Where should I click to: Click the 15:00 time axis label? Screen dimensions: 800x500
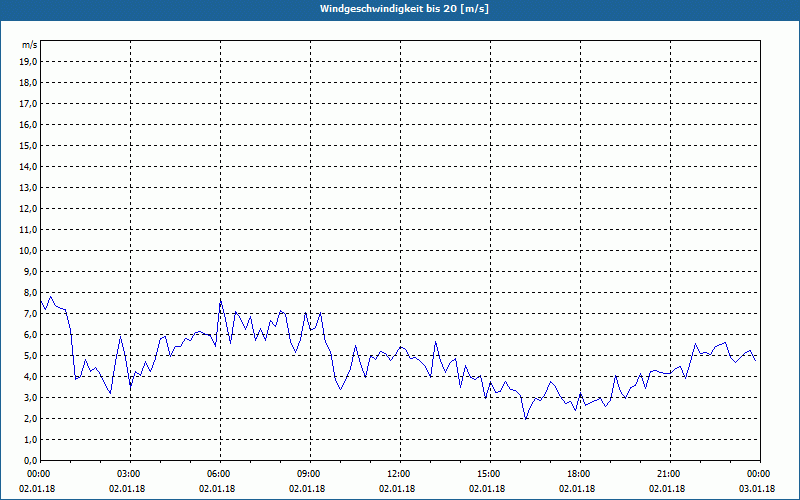490,474
